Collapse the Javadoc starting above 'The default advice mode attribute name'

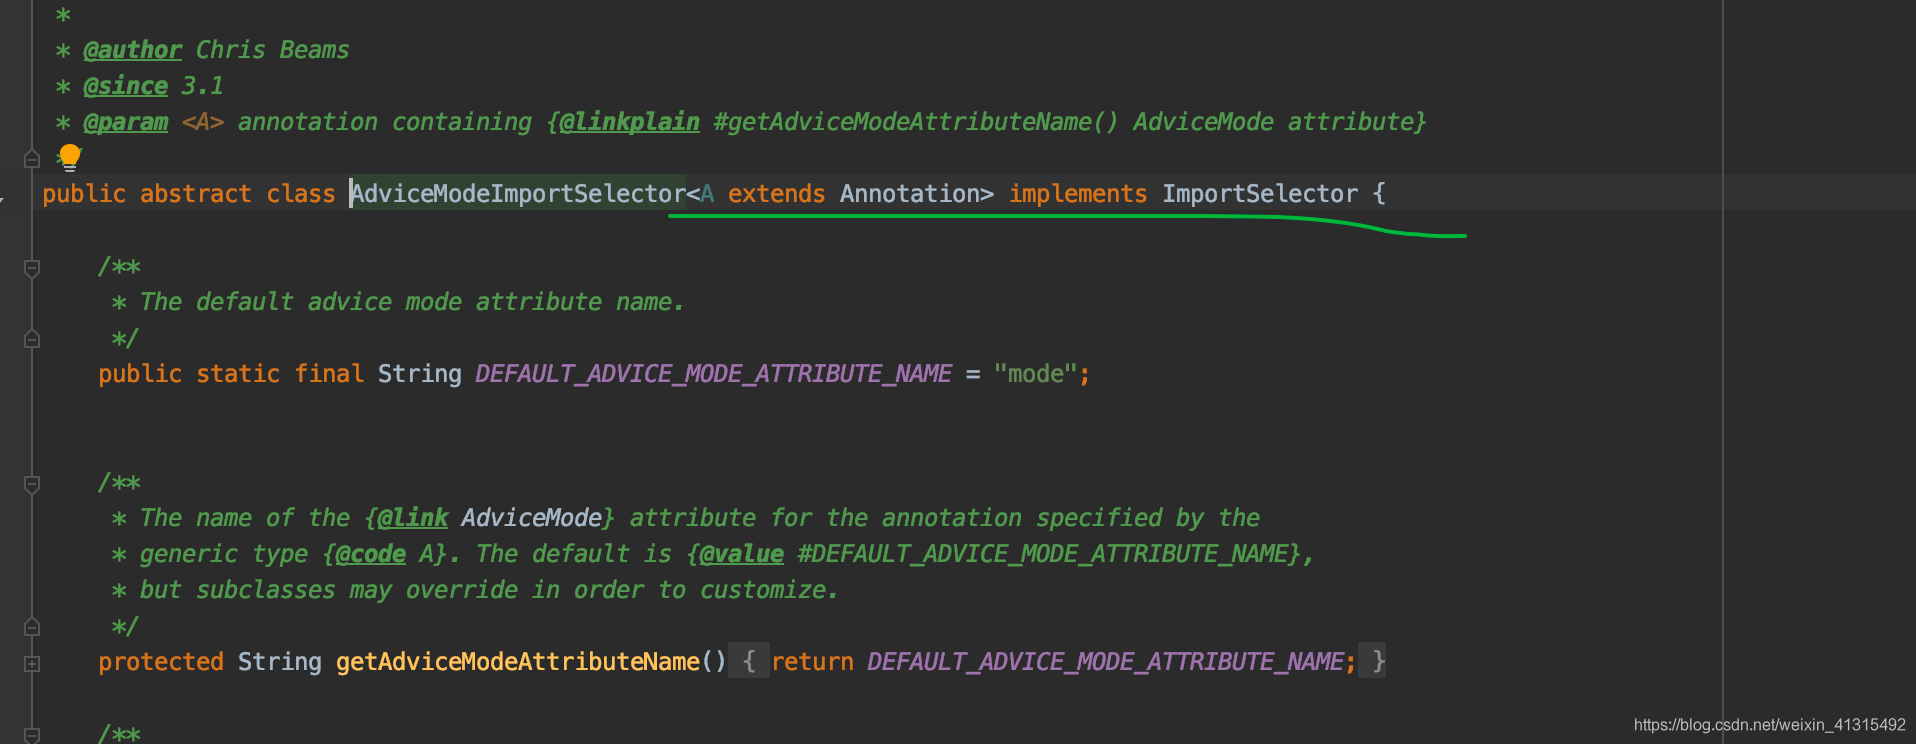32,267
